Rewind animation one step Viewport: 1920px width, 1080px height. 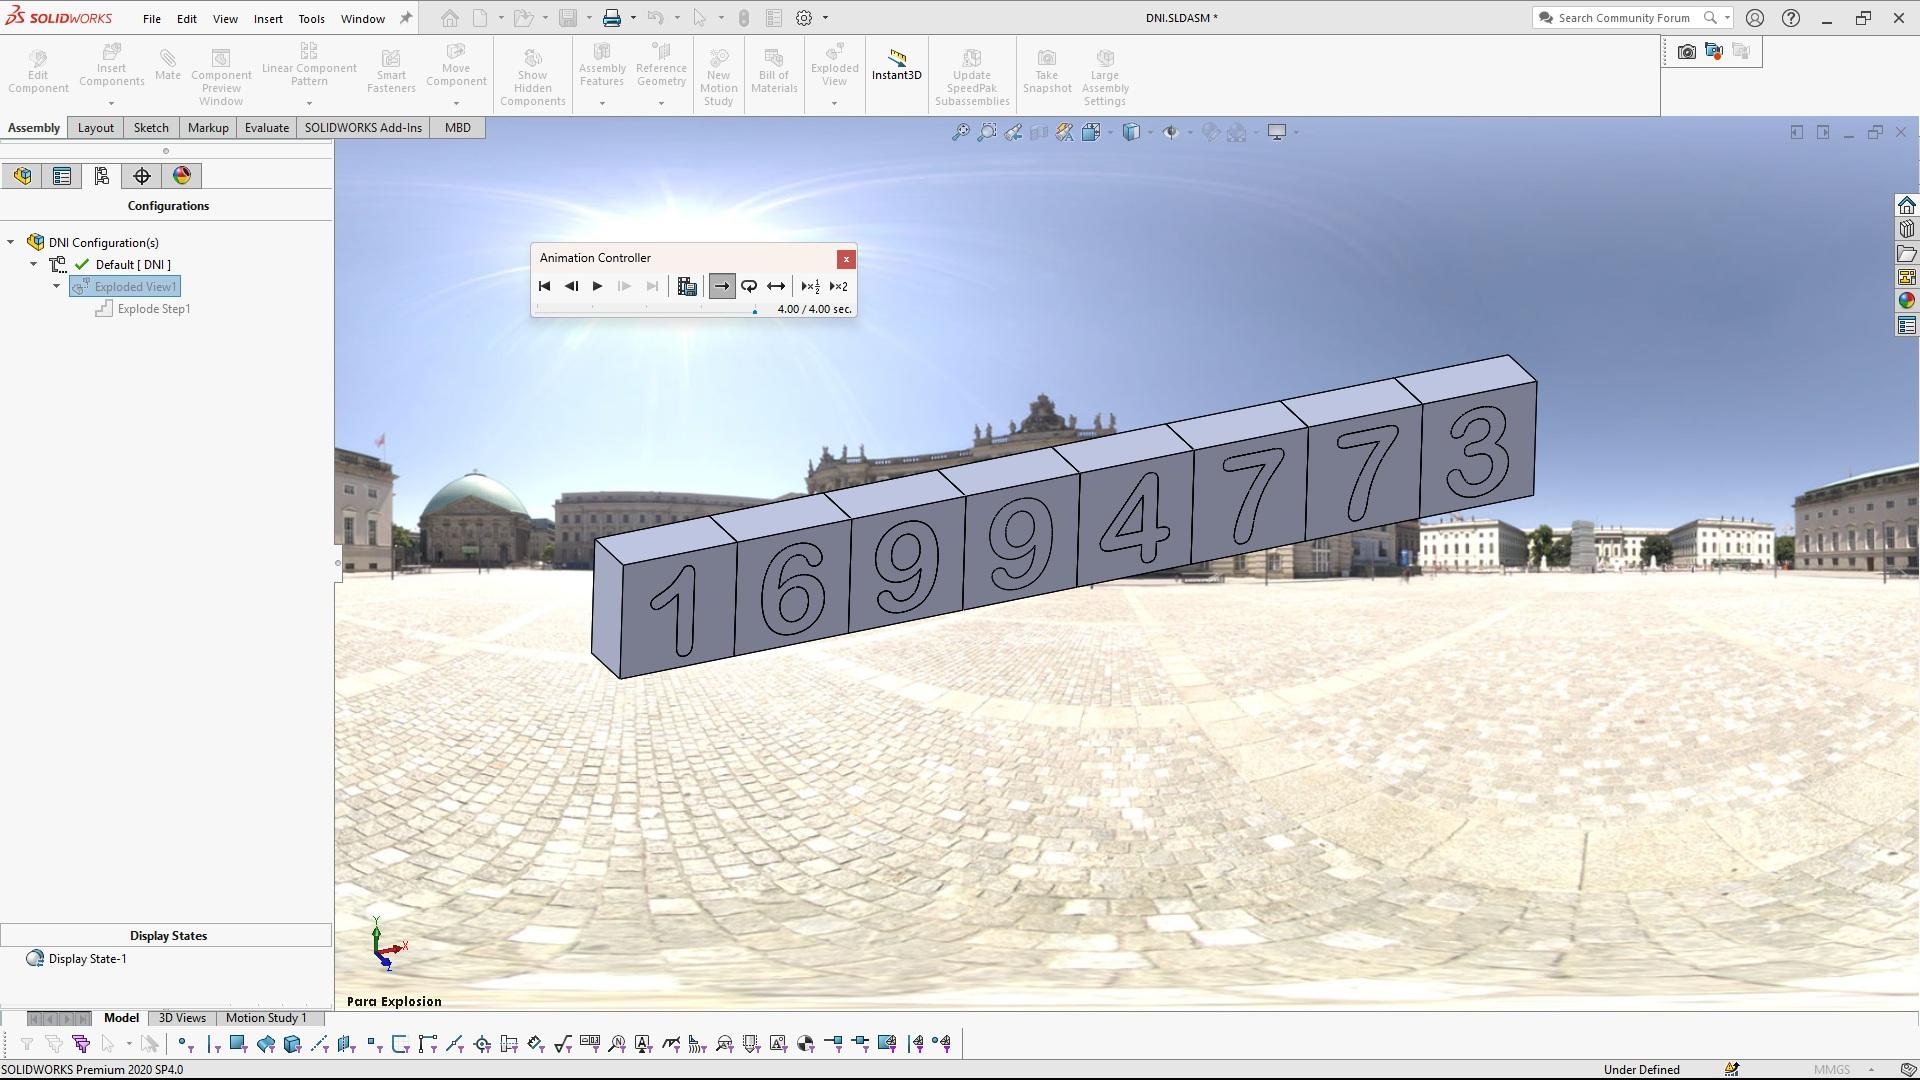point(571,287)
